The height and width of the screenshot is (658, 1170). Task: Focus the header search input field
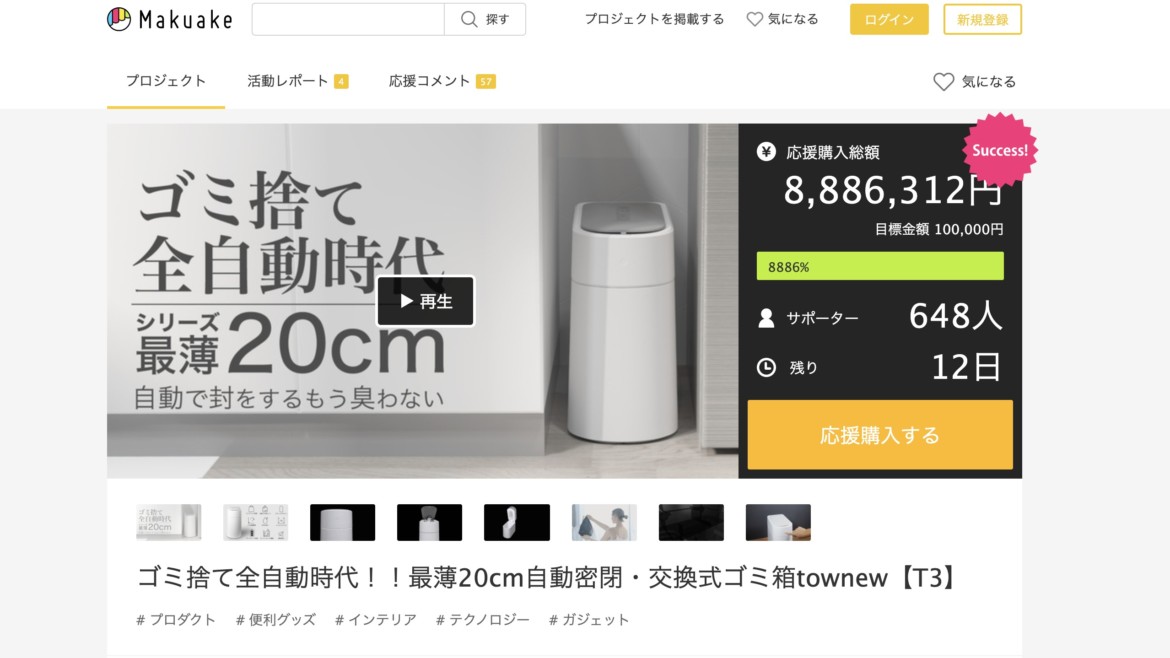pos(348,19)
